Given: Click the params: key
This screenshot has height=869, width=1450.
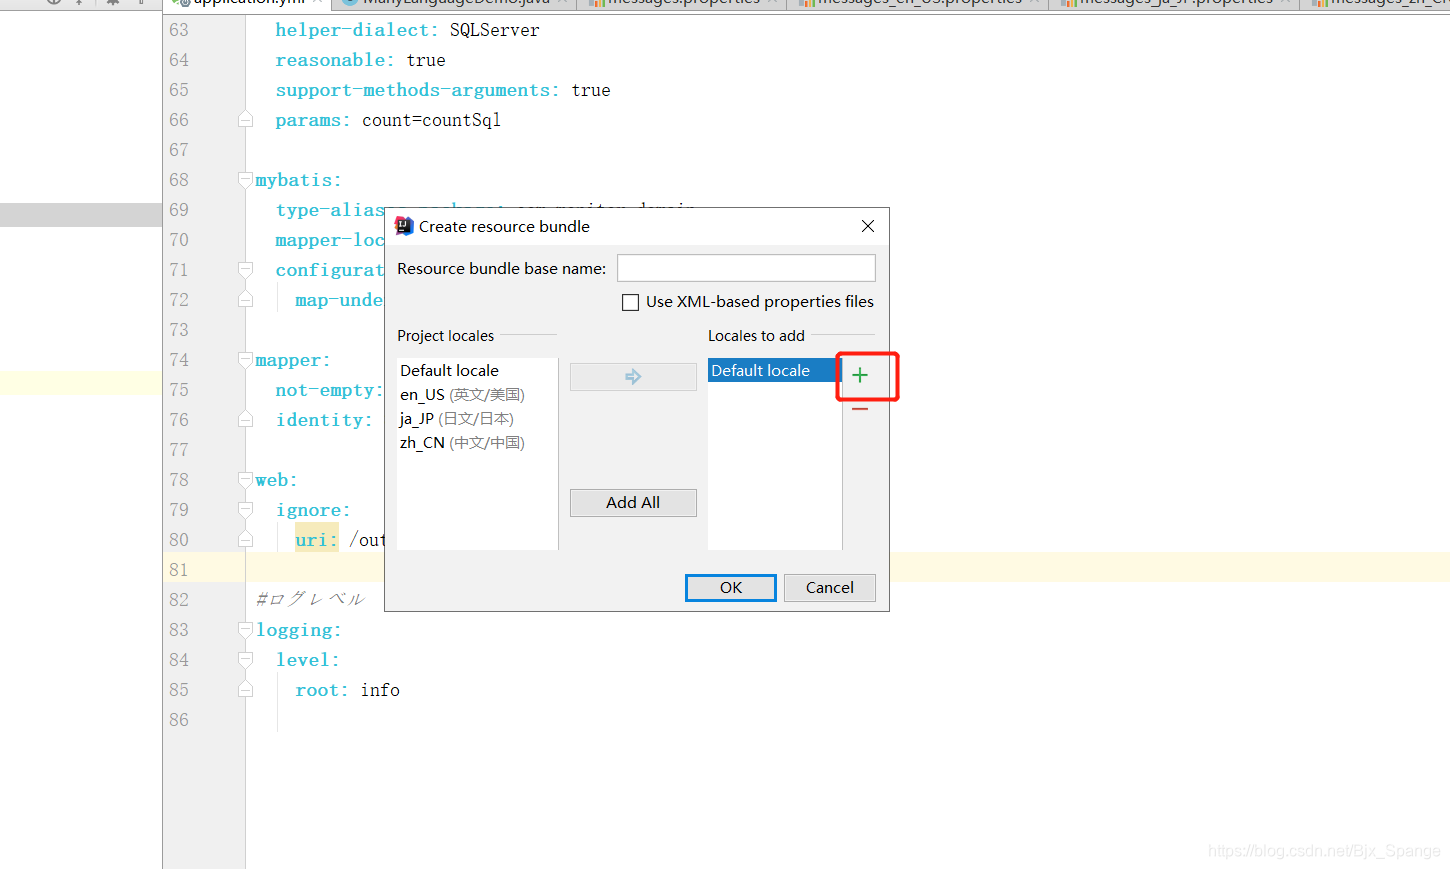Looking at the screenshot, I should (313, 120).
